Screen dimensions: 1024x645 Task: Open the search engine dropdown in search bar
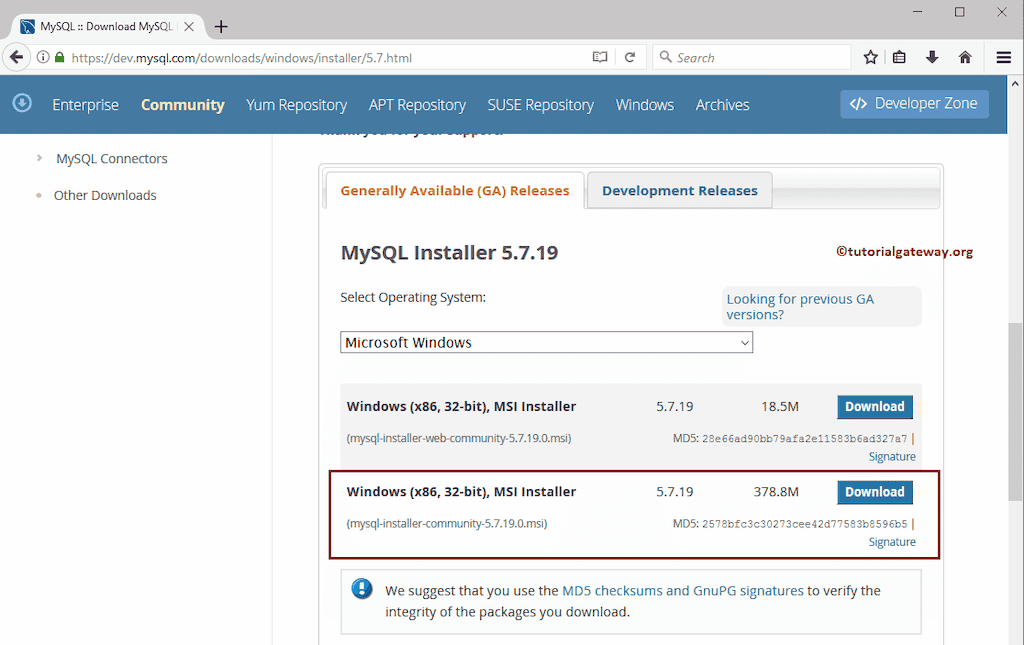pos(666,57)
